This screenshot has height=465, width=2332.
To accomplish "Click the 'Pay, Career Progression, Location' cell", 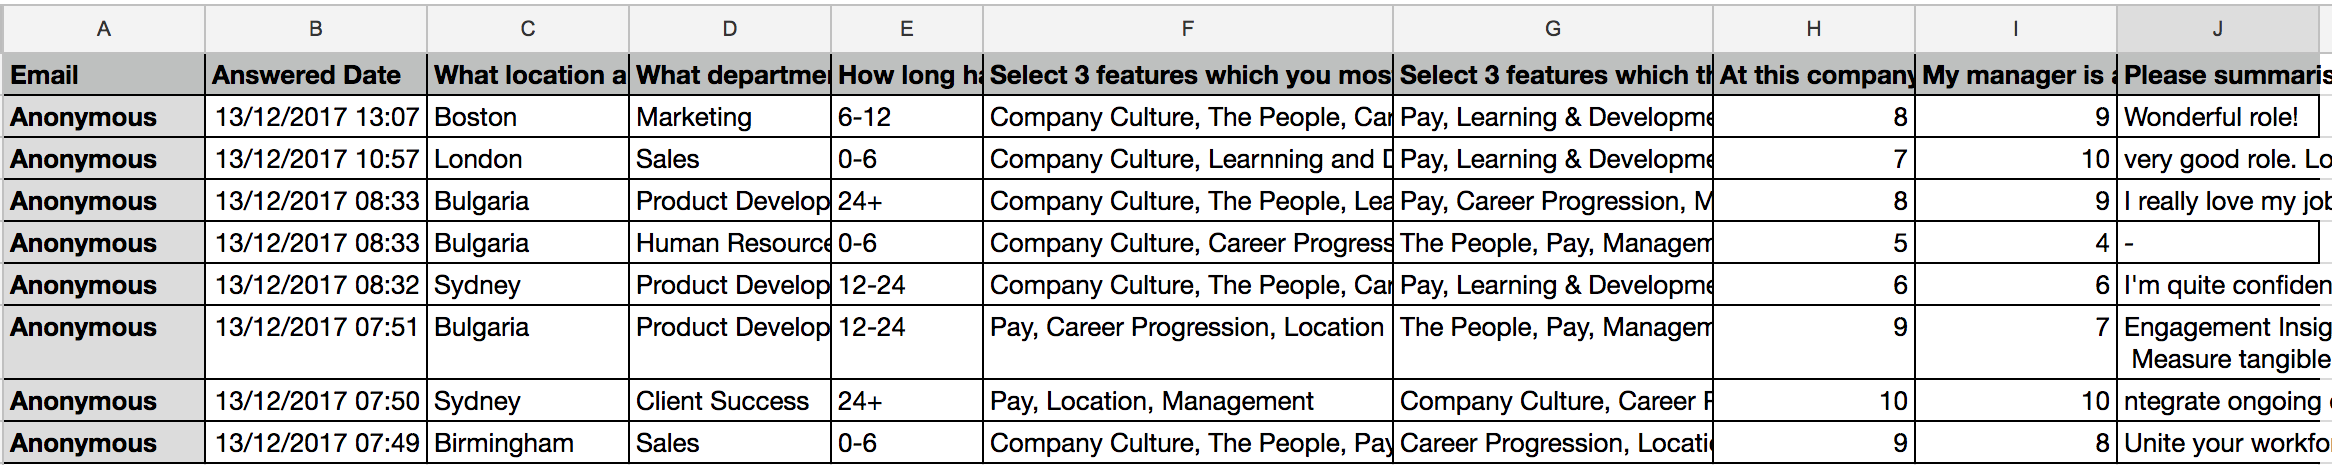I will pos(1187,342).
